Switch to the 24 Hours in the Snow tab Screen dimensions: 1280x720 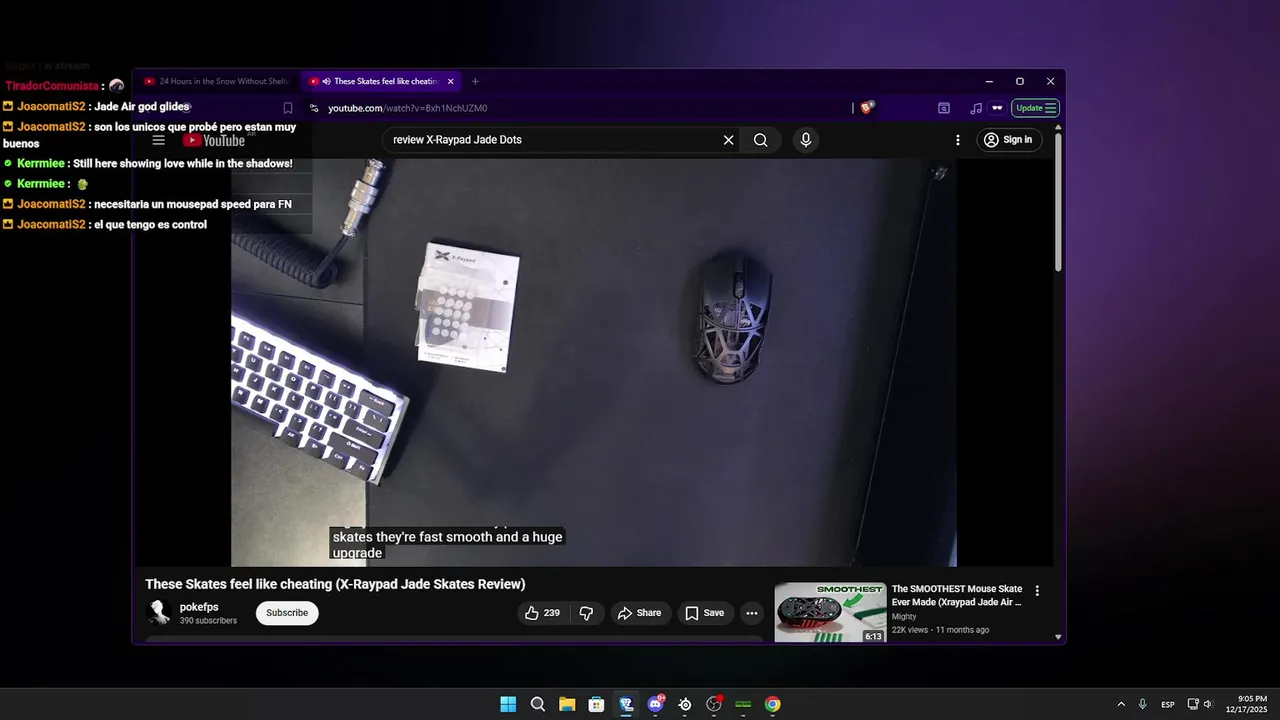coord(216,81)
